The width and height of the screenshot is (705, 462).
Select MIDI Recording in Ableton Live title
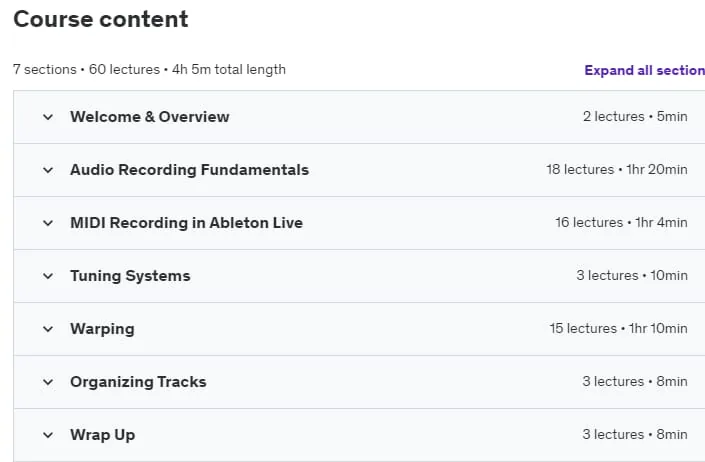click(x=187, y=223)
